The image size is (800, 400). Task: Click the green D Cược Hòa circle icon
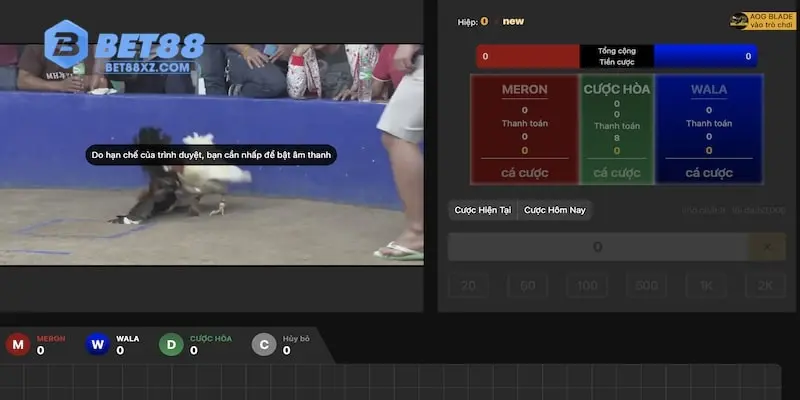171,345
